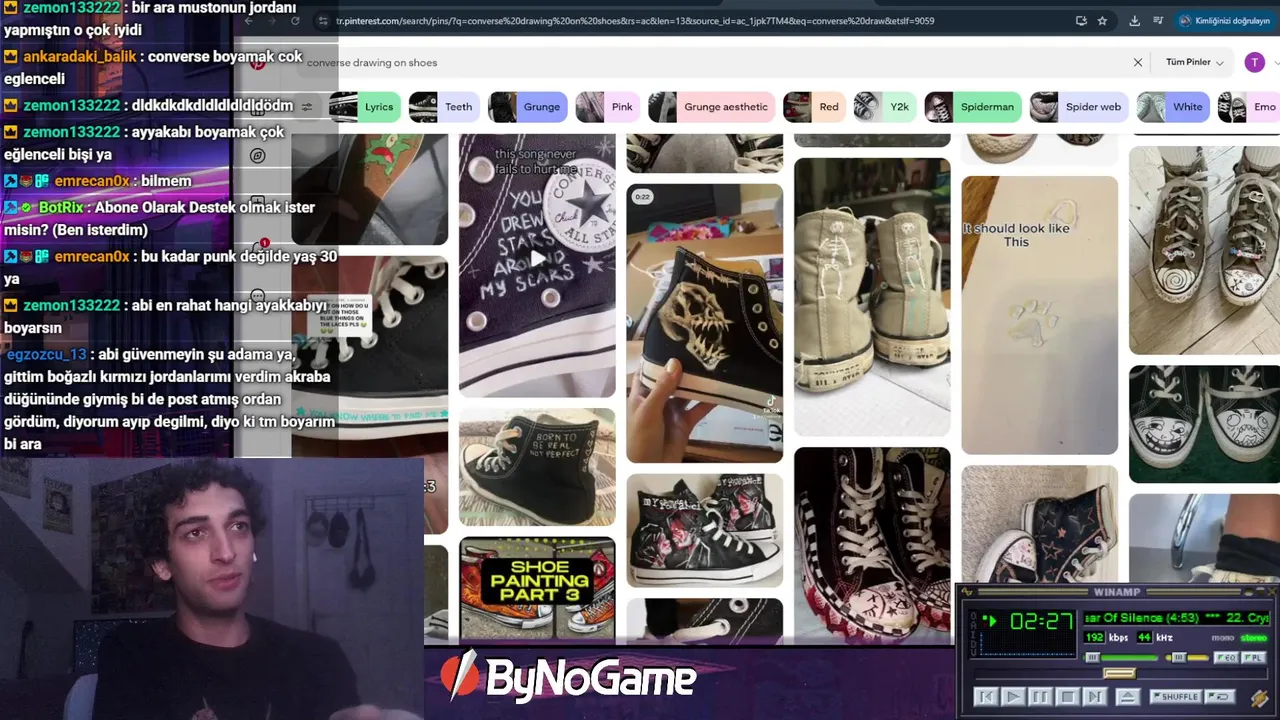
Task: Stop playback in Winamp
Action: coord(1067,697)
